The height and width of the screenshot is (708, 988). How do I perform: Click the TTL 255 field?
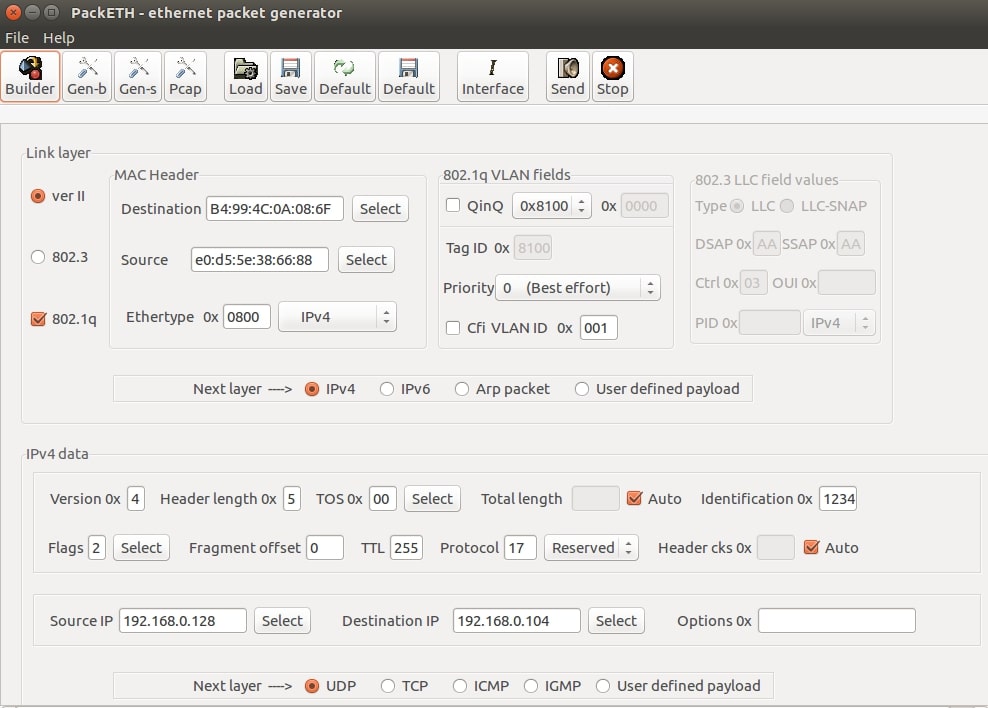point(406,547)
